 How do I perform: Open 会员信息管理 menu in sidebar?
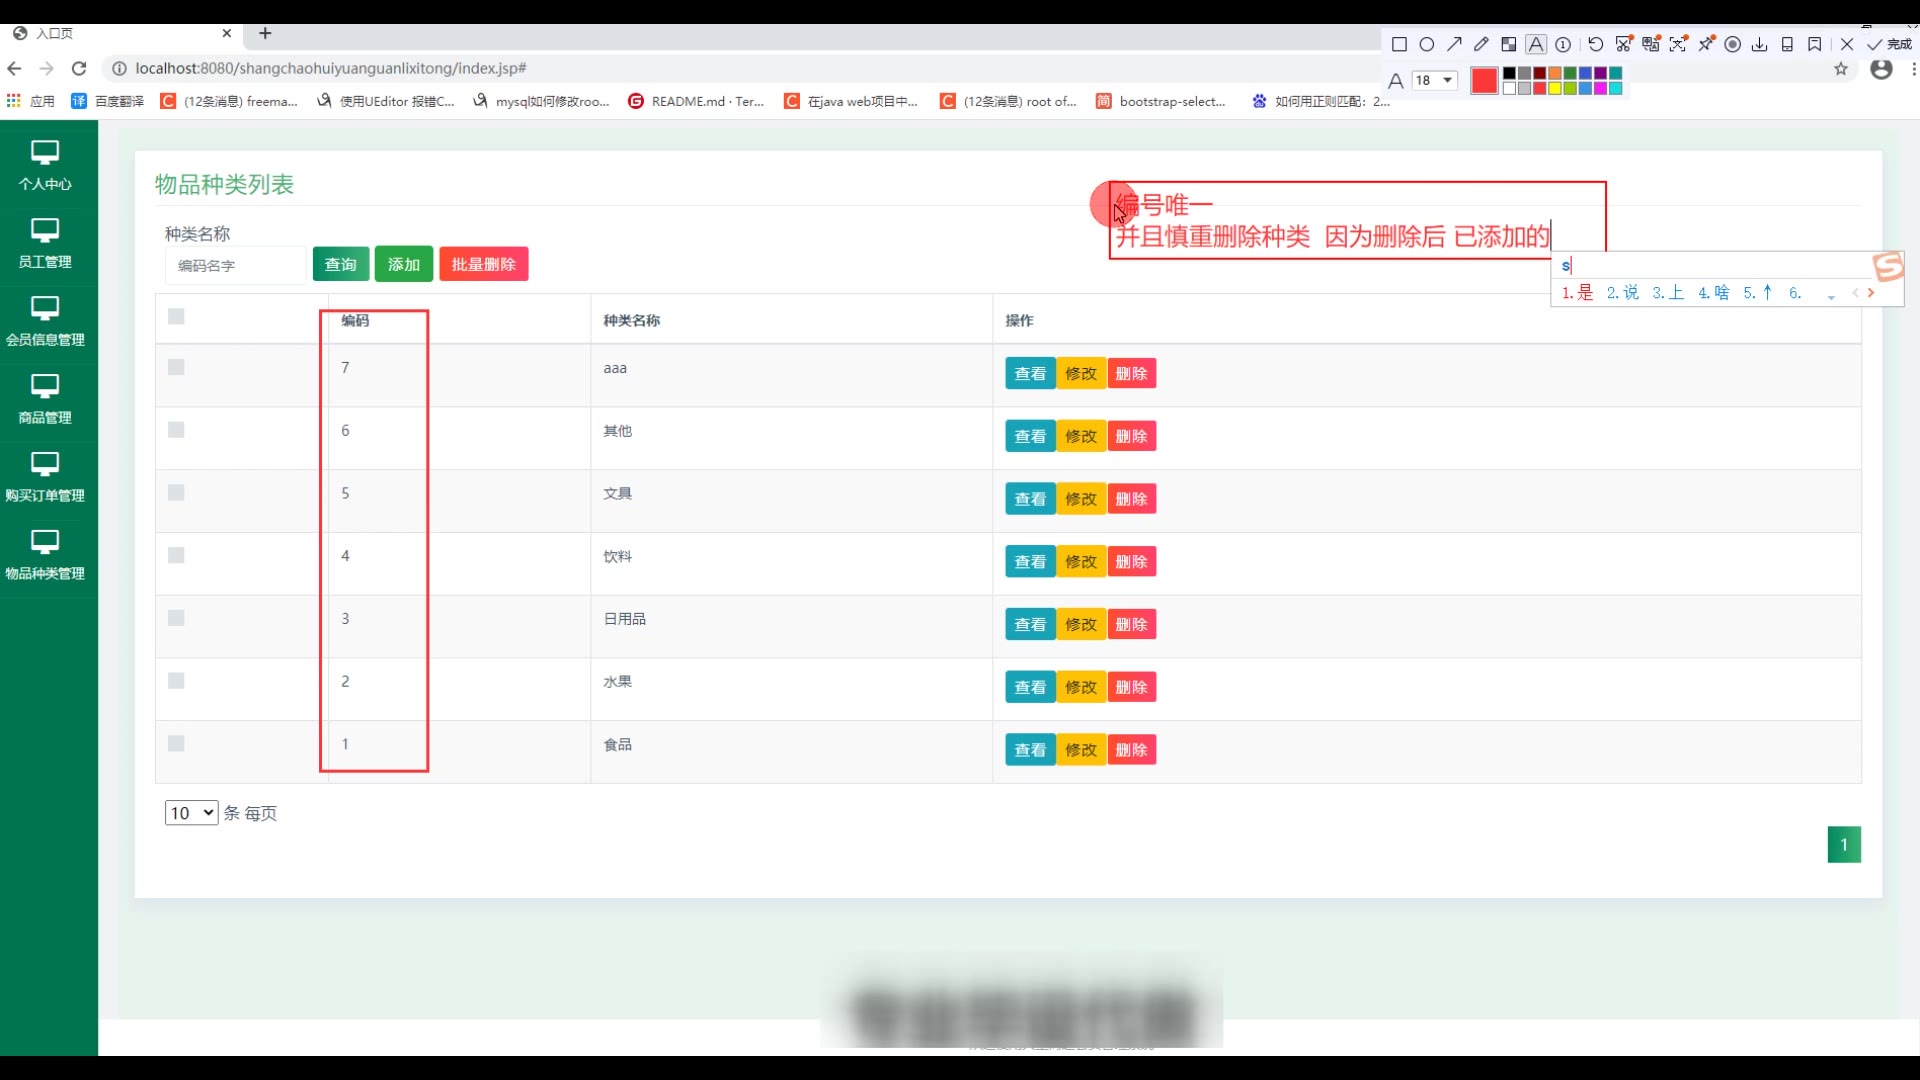pyautogui.click(x=45, y=322)
